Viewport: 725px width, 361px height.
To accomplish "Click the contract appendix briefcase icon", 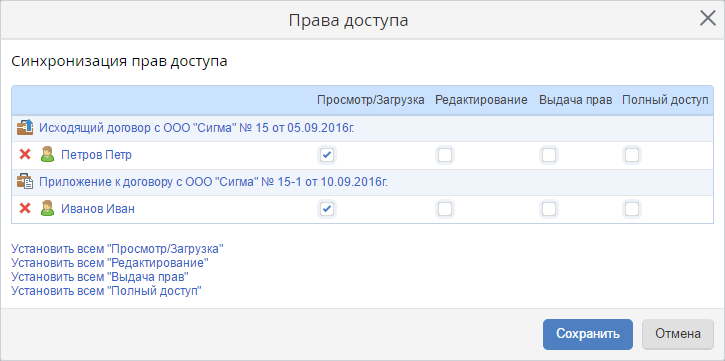I will tap(25, 181).
